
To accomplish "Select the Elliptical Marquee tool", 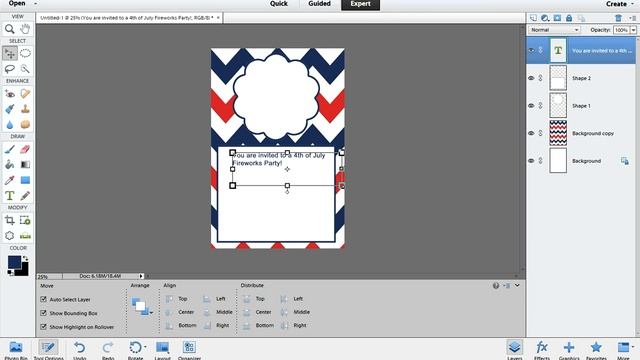I will click(x=25, y=53).
